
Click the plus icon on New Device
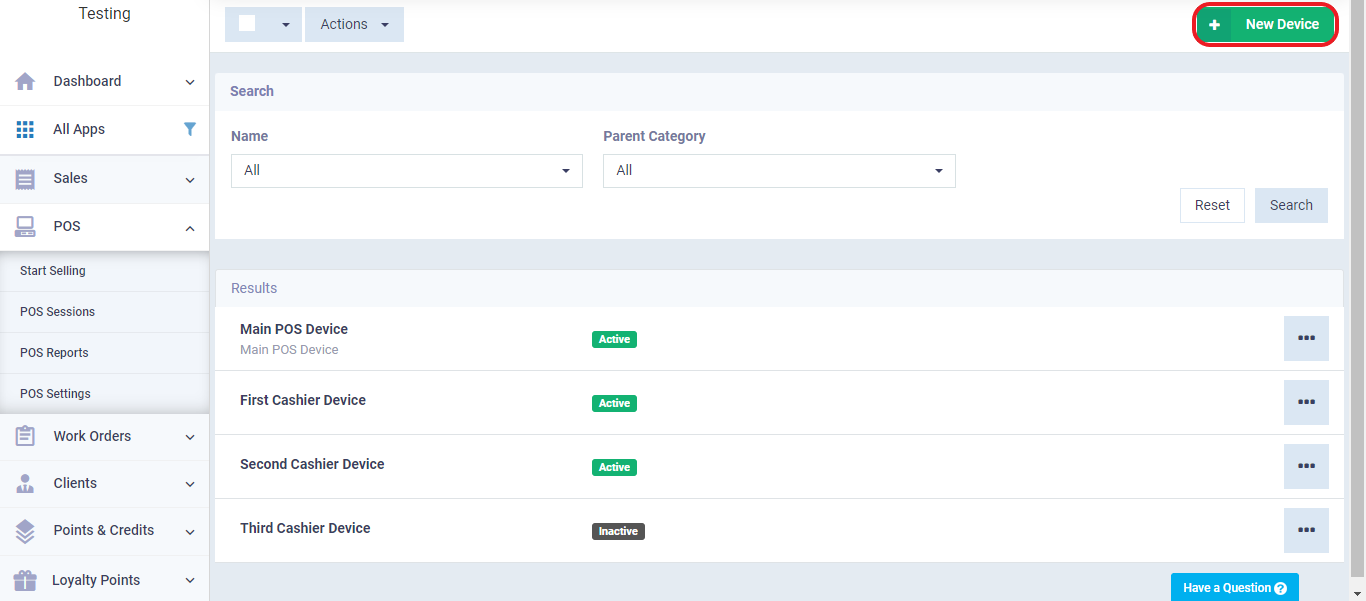(1214, 24)
